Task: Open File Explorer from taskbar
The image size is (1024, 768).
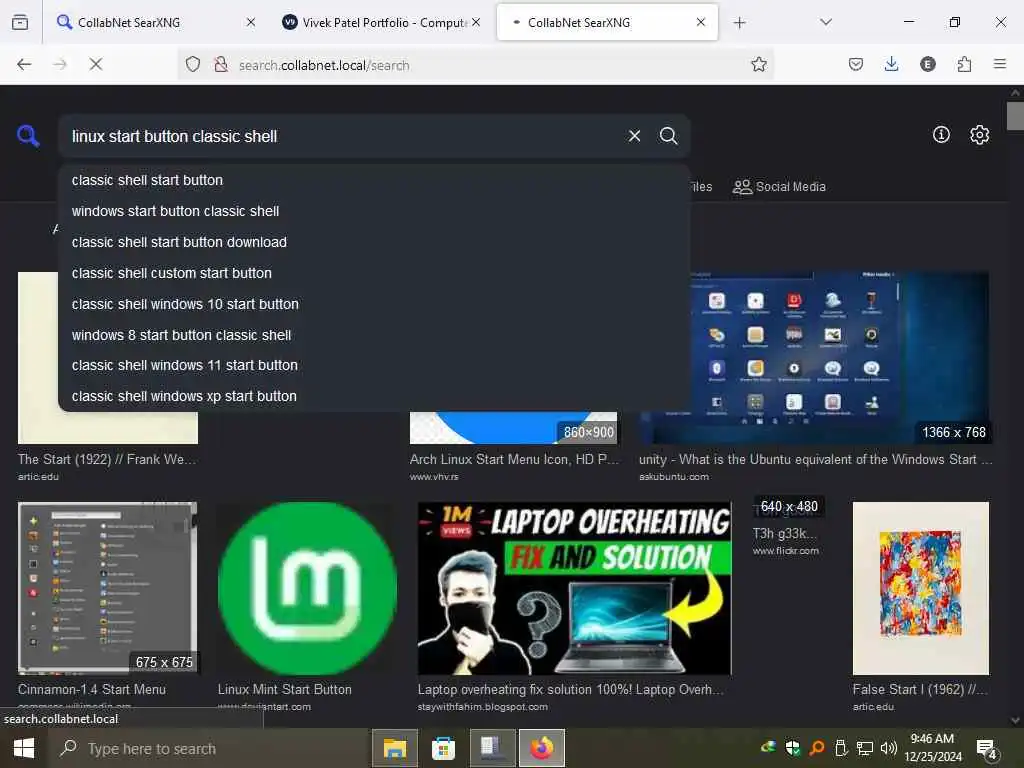Action: (x=394, y=748)
